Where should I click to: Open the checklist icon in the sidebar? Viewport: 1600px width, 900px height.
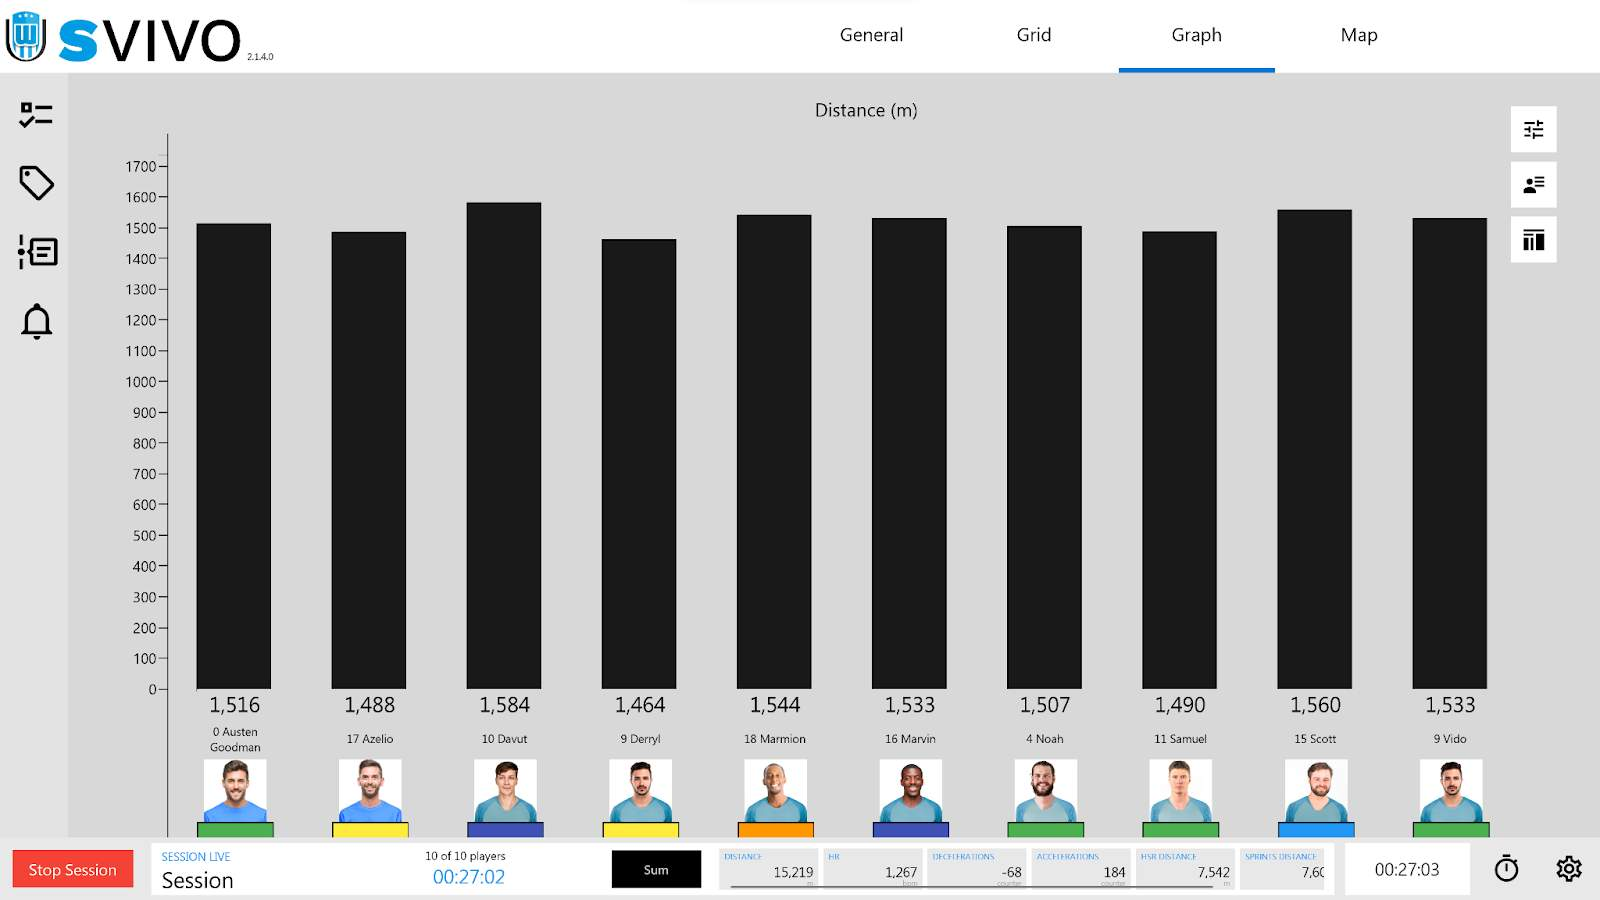tap(36, 115)
